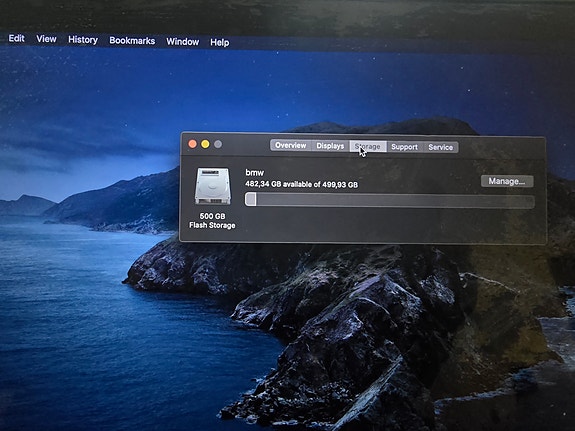Viewport: 575px width, 431px height.
Task: Open the Displays tab
Action: tap(330, 146)
